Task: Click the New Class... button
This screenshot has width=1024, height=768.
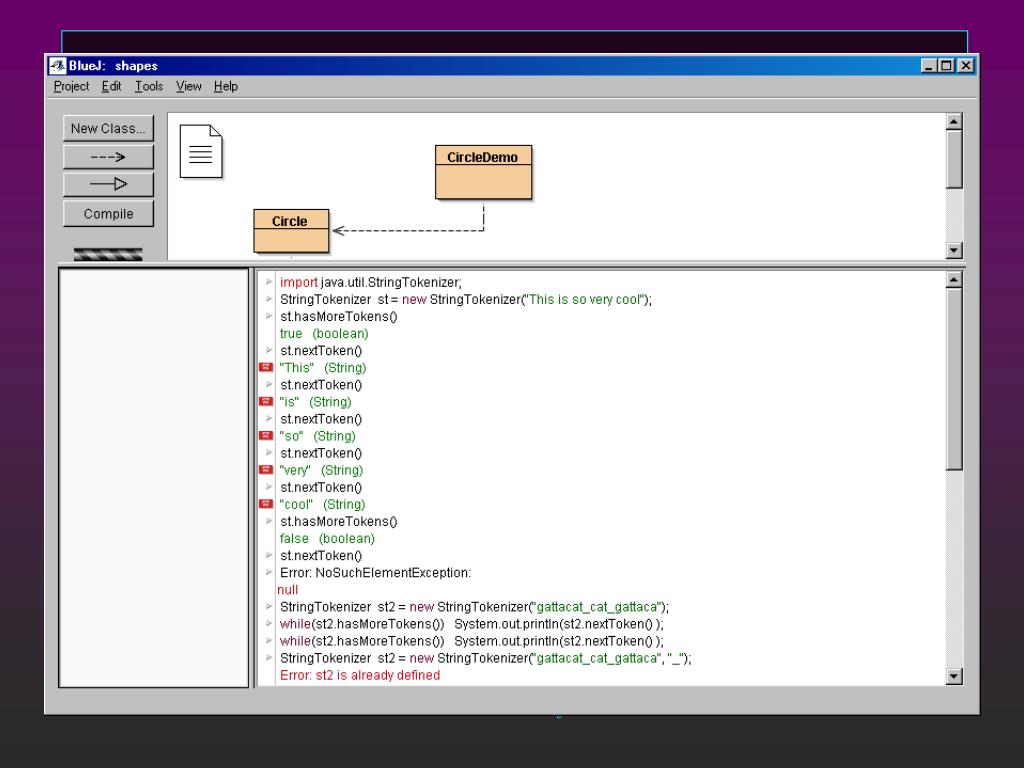Action: coord(108,129)
